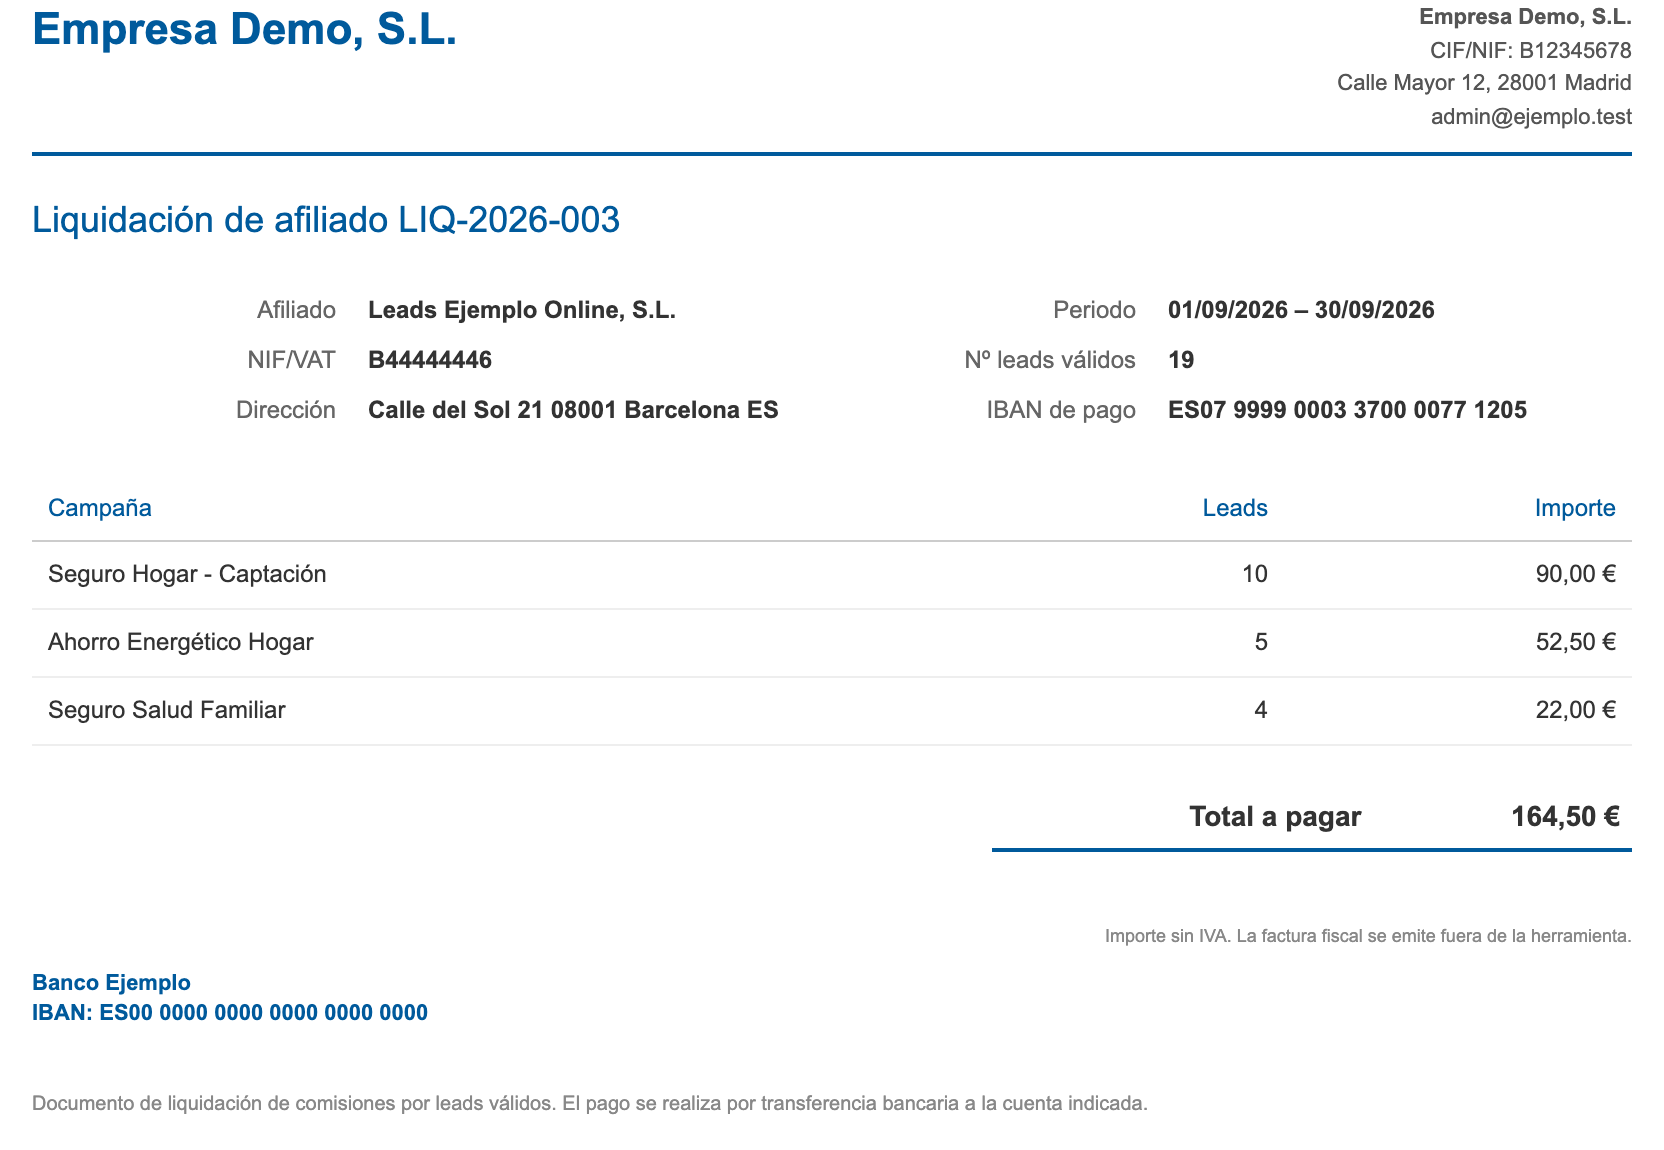Screen dimensions: 1664x1150
Task: Click the Leads column header
Action: pyautogui.click(x=1235, y=508)
